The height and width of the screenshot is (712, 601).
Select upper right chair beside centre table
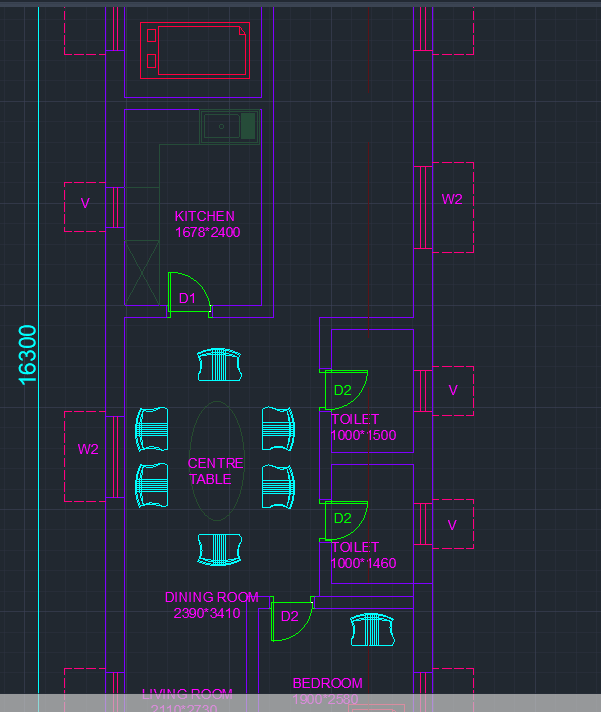tap(278, 429)
